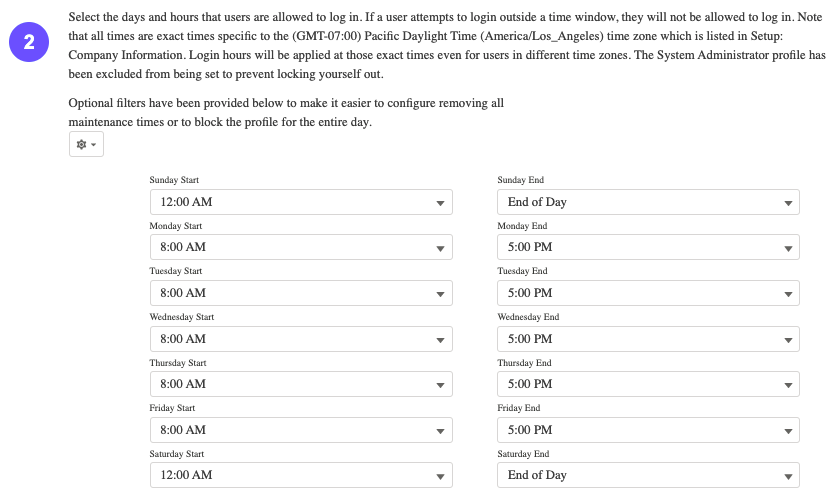Open the Thursday End hours list
The height and width of the screenshot is (495, 839).
pyautogui.click(x=648, y=384)
